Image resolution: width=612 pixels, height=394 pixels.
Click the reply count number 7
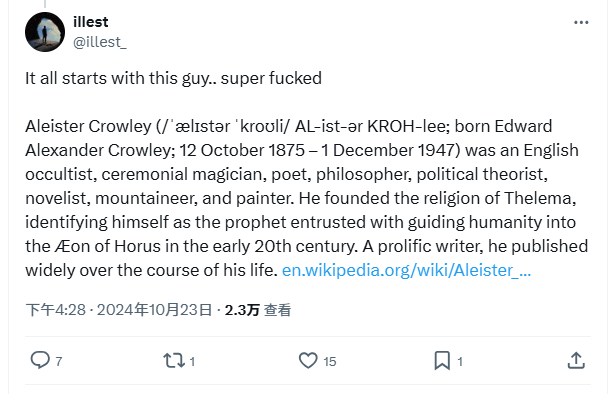(59, 361)
